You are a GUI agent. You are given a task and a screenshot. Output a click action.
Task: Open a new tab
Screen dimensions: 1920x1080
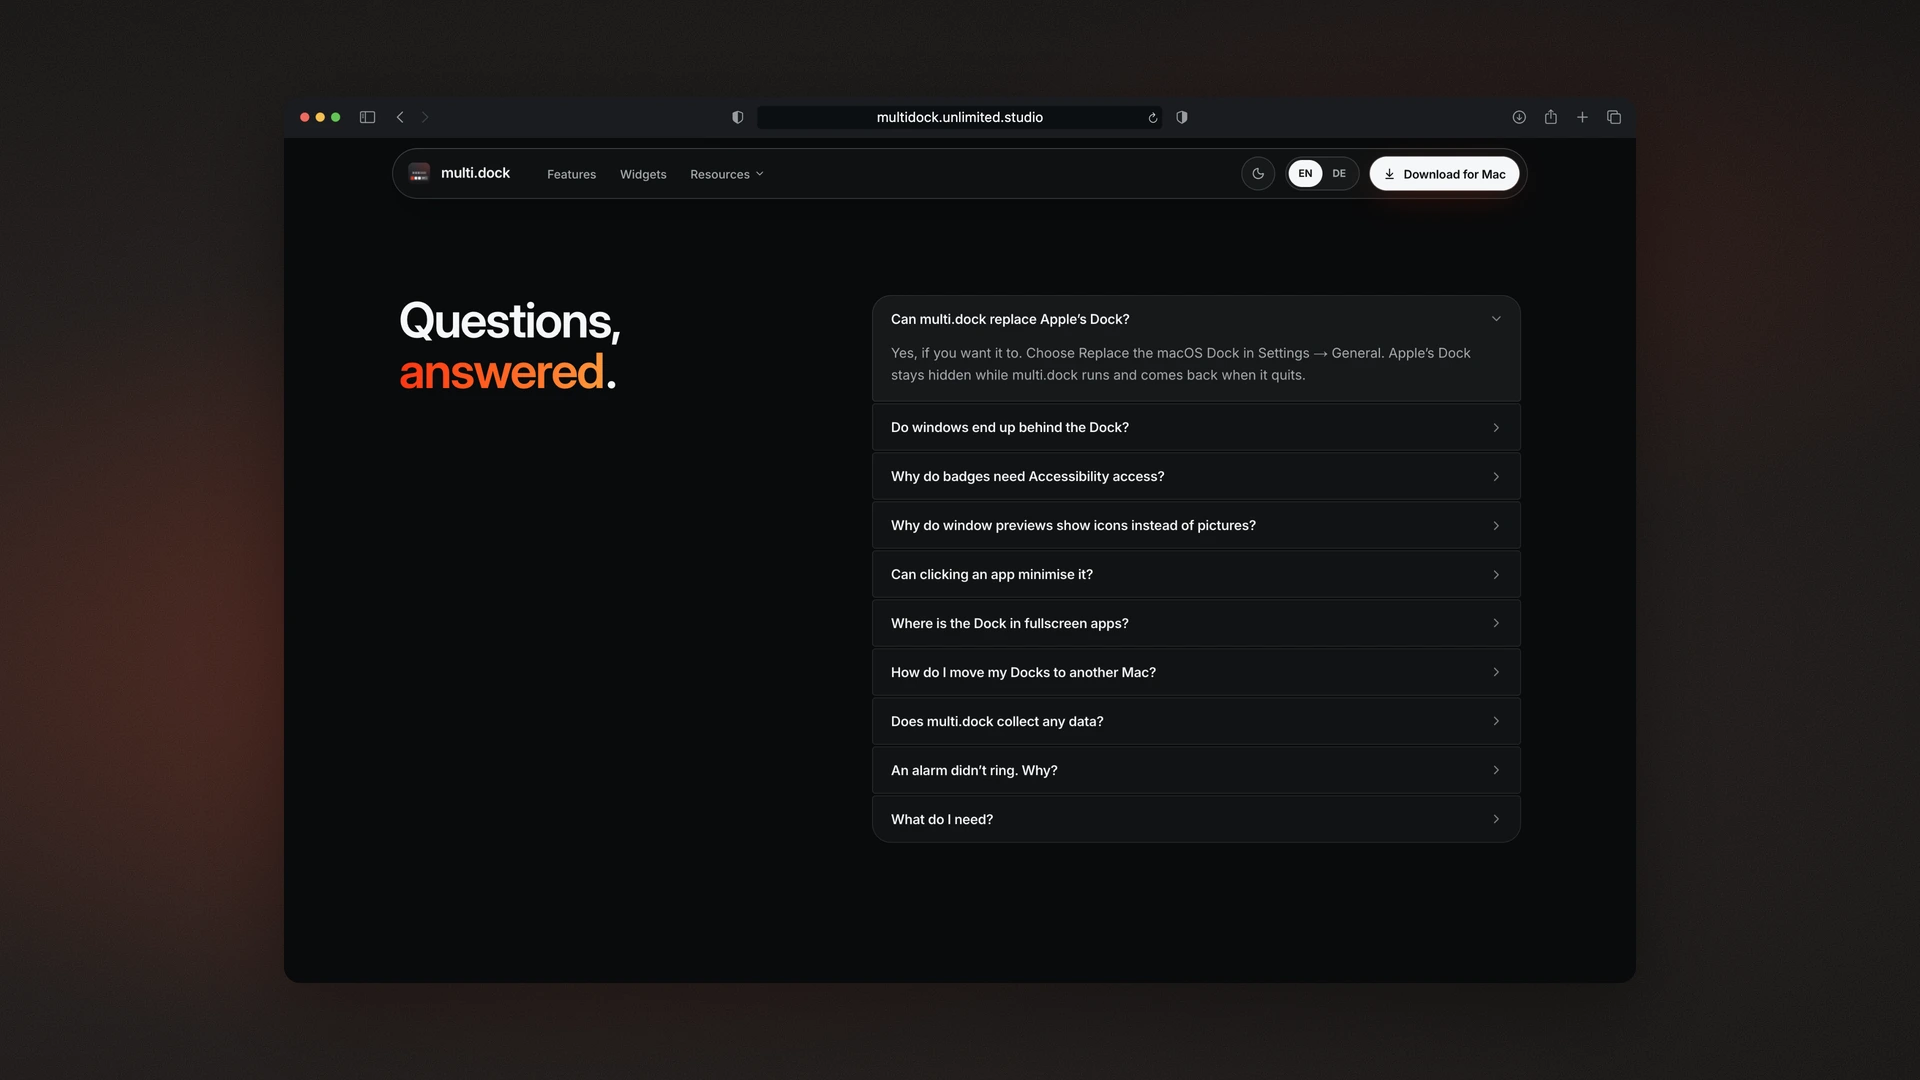(x=1582, y=117)
